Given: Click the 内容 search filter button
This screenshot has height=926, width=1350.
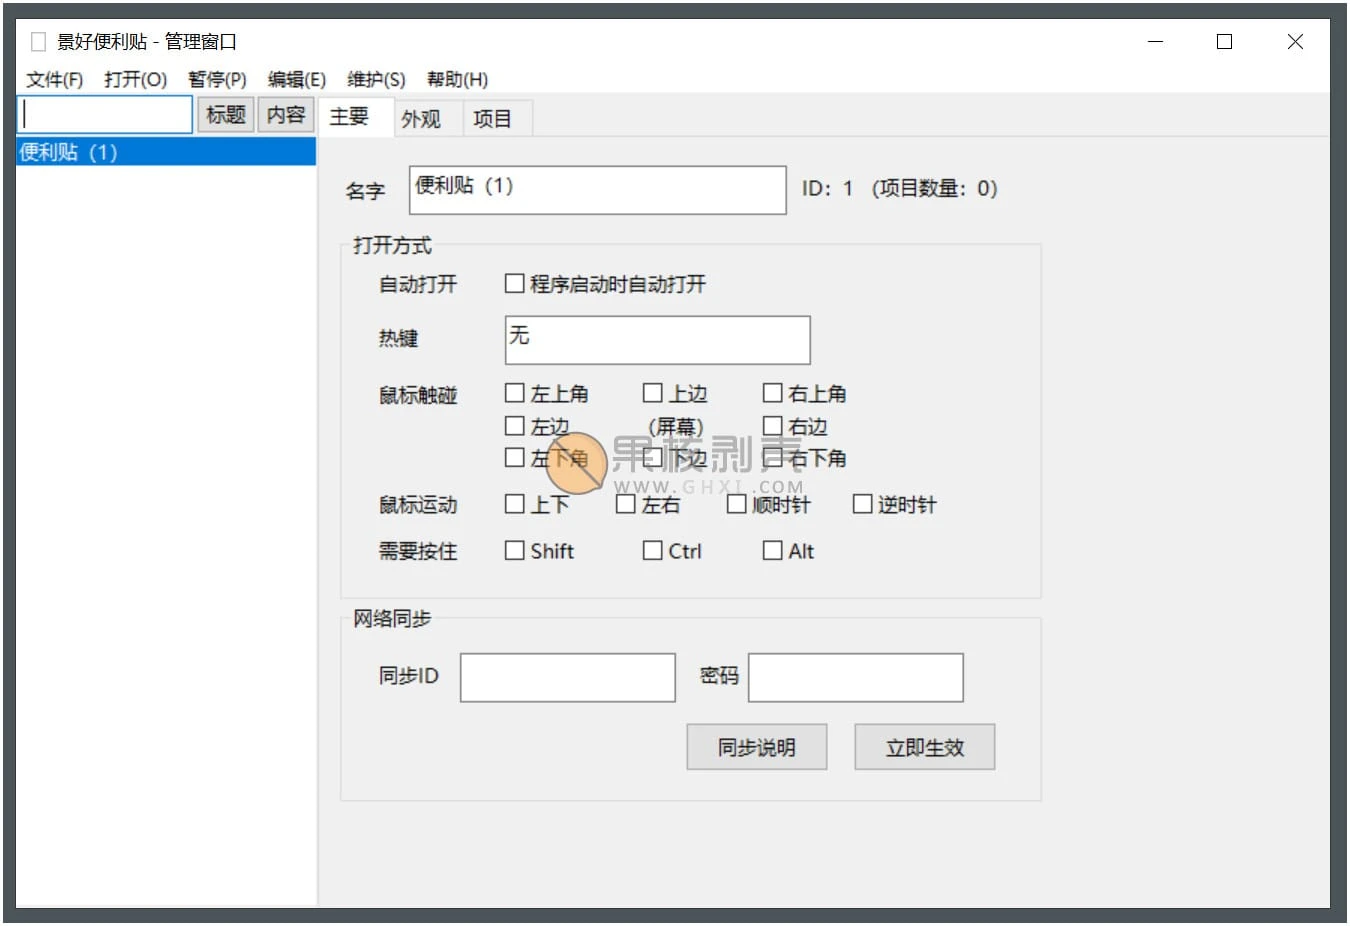Looking at the screenshot, I should tap(286, 115).
